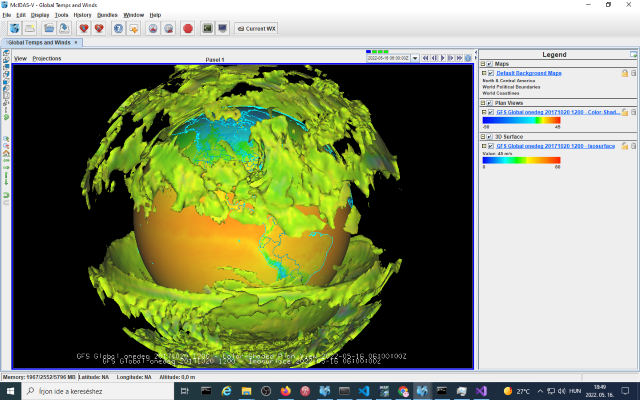
Task: Open animation properties info icon
Action: 468,58
